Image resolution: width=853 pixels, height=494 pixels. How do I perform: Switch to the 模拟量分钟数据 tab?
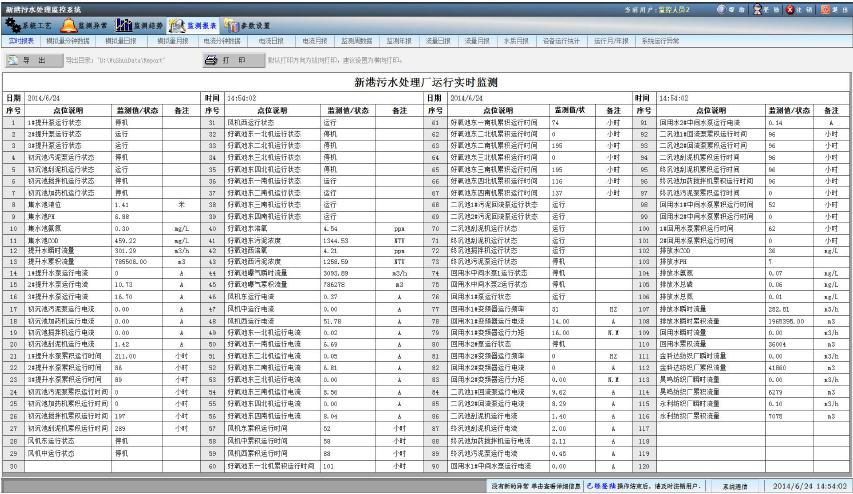(x=67, y=42)
